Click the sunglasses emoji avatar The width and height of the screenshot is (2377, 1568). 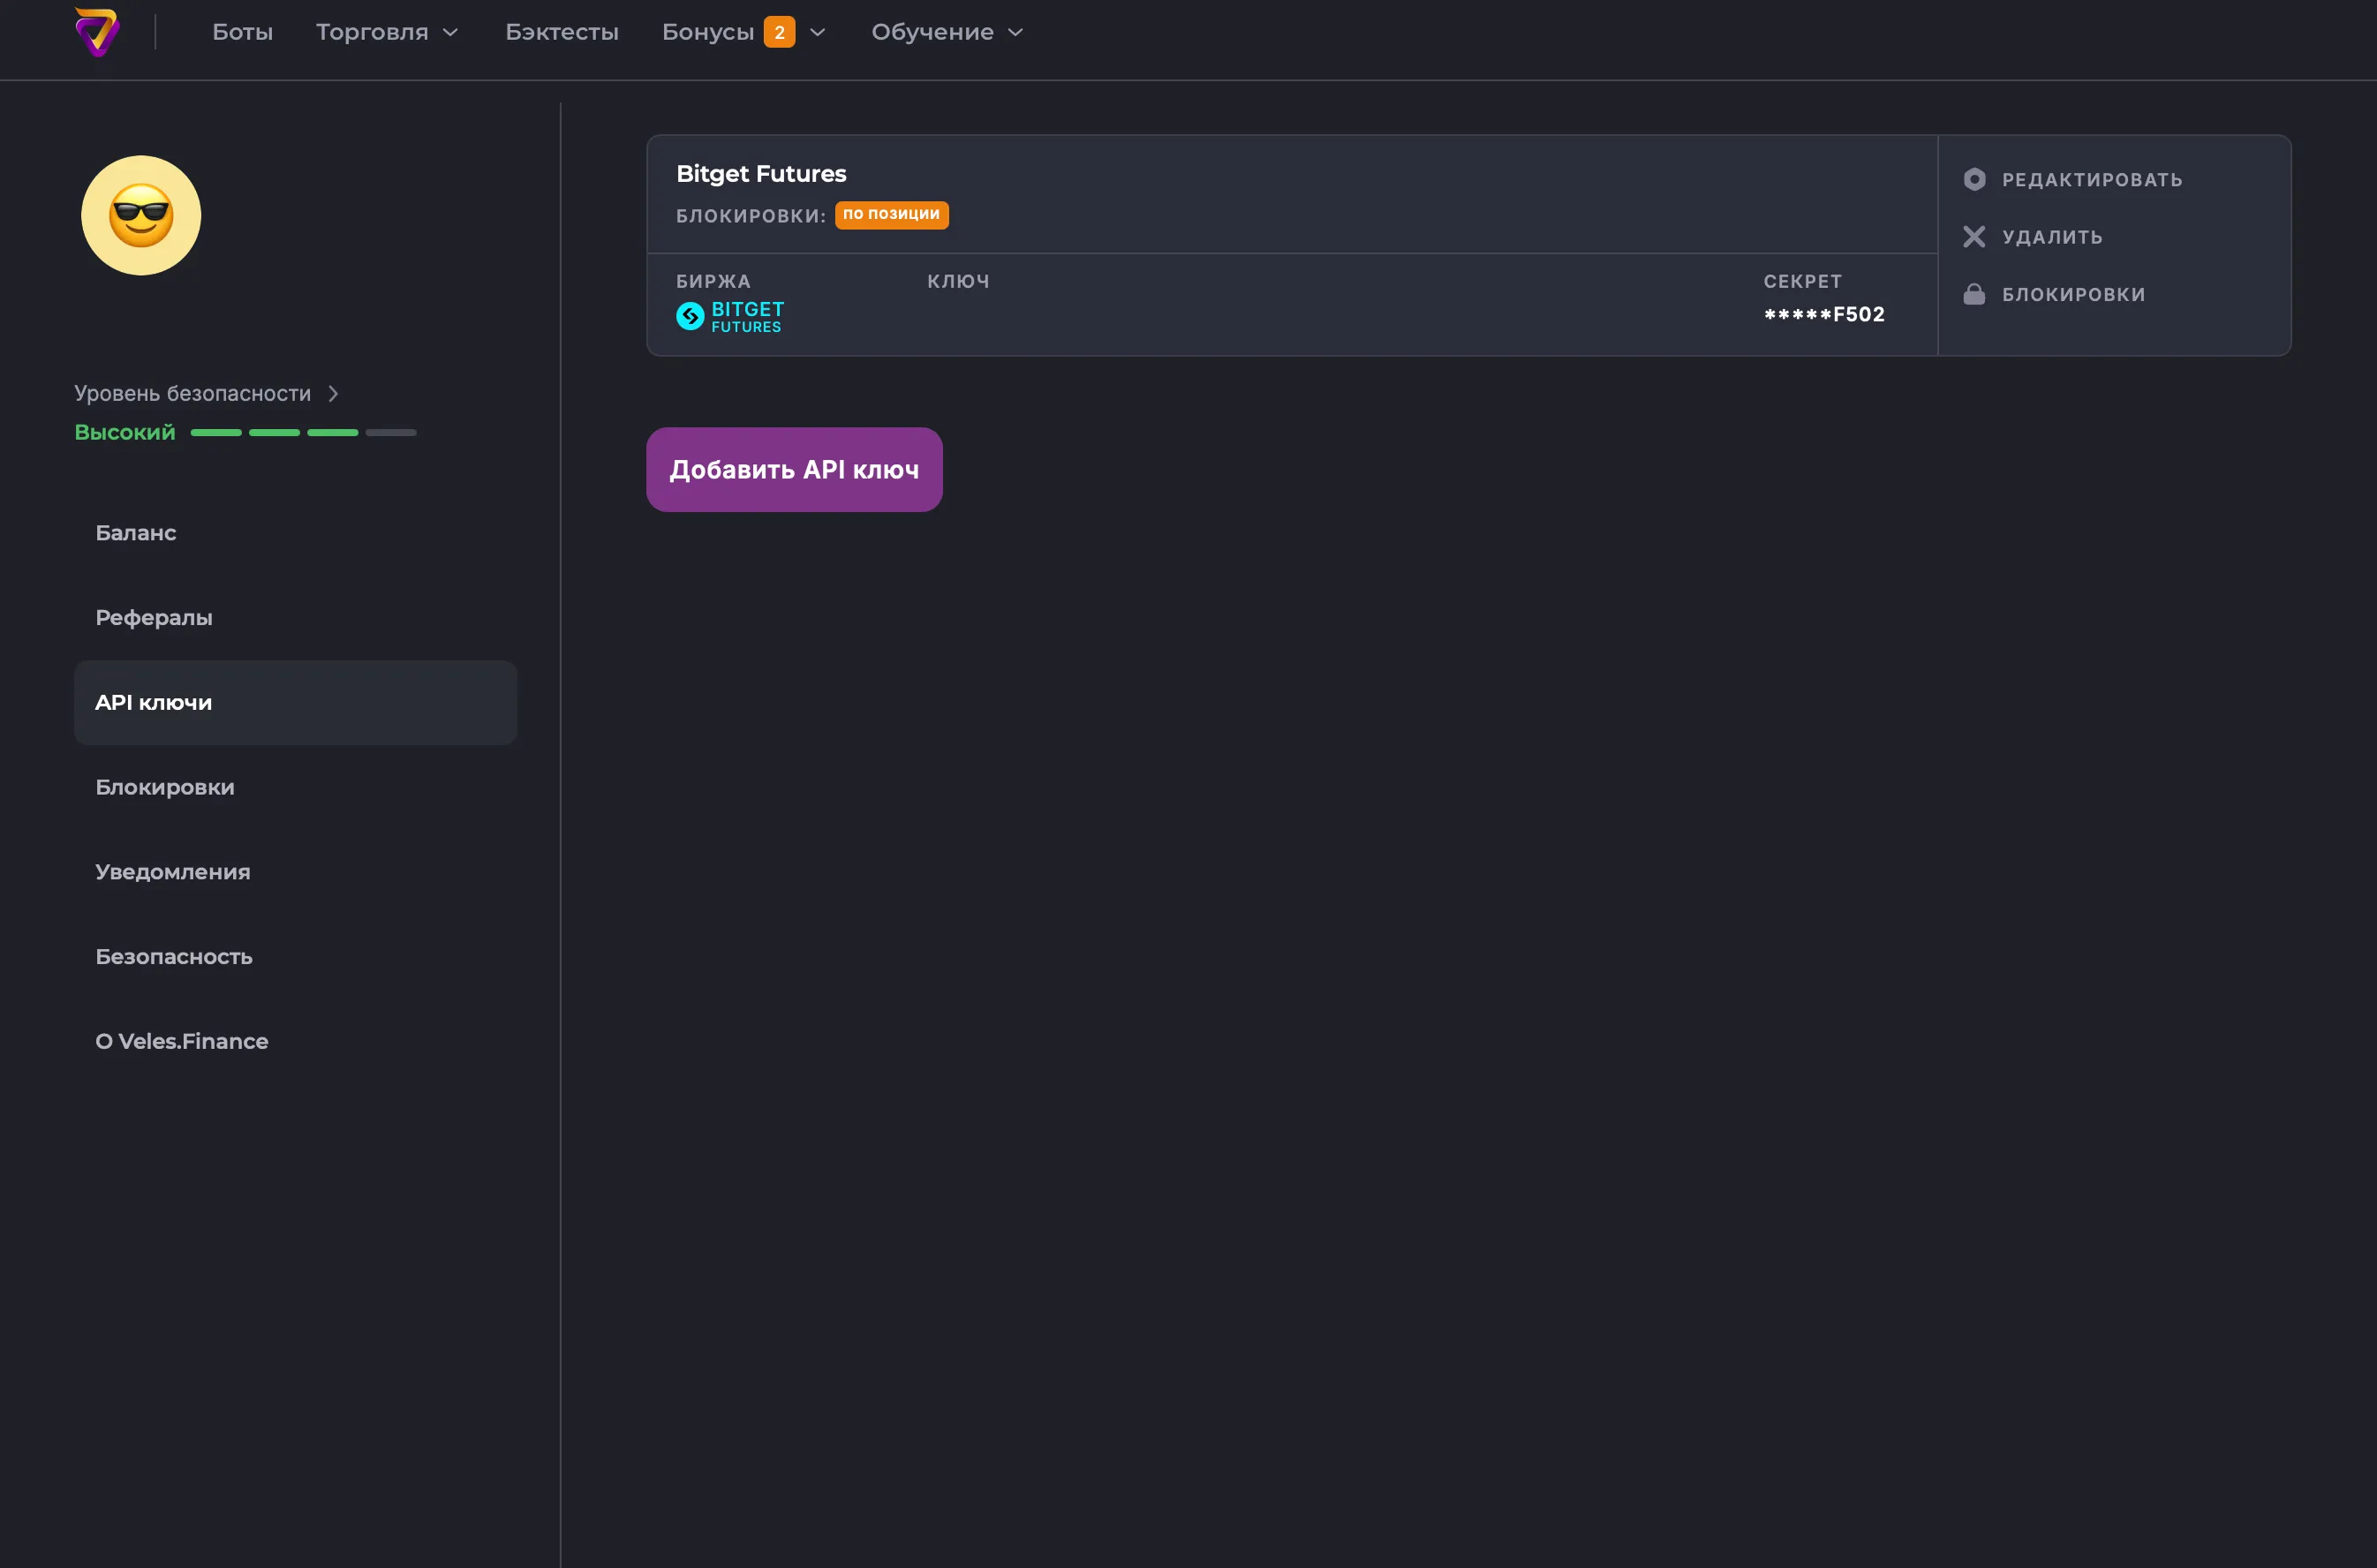(x=141, y=216)
